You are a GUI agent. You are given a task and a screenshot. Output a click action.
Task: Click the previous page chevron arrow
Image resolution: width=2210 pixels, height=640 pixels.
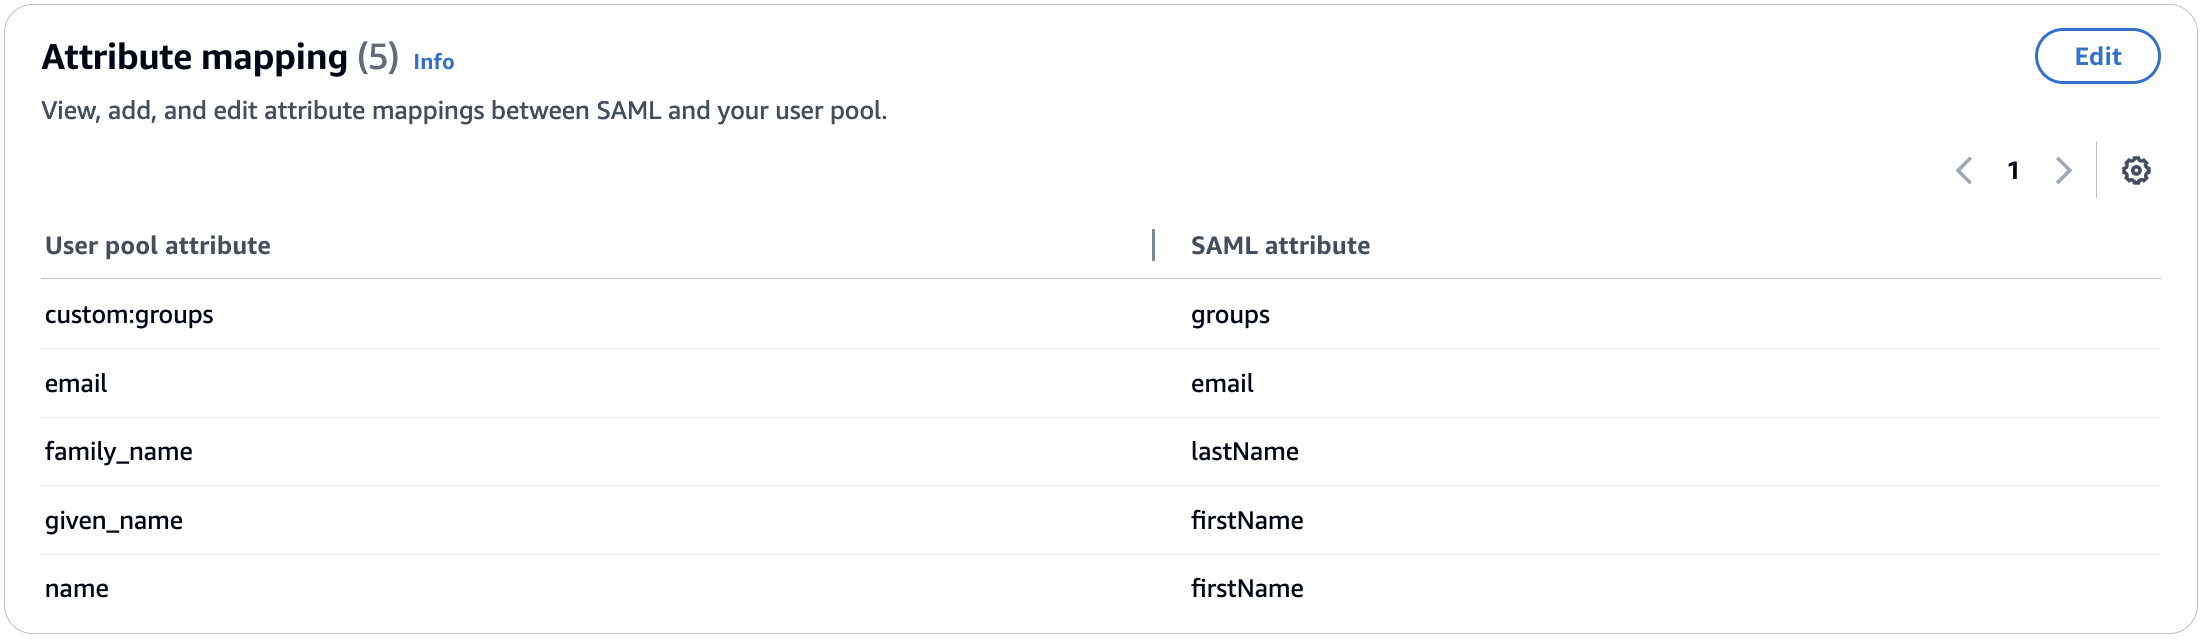[x=1965, y=170]
